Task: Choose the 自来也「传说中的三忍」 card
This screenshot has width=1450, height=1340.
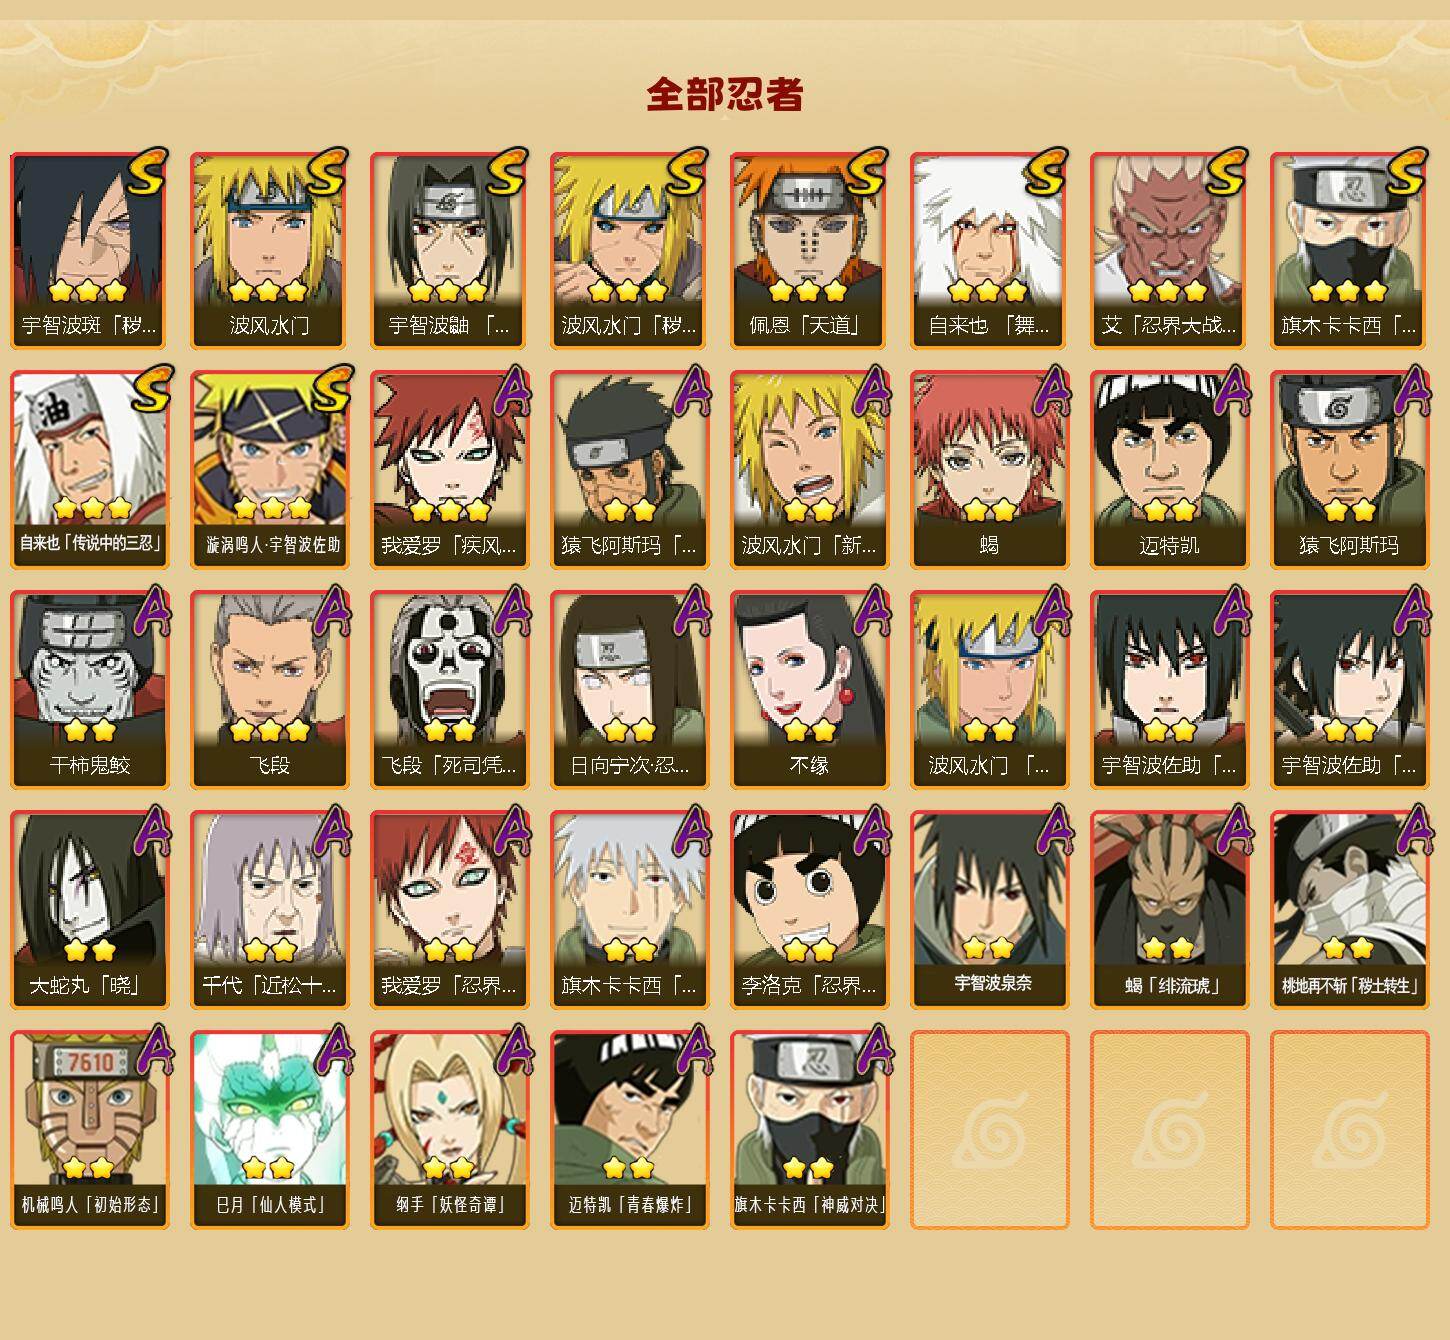Action: pyautogui.click(x=90, y=470)
